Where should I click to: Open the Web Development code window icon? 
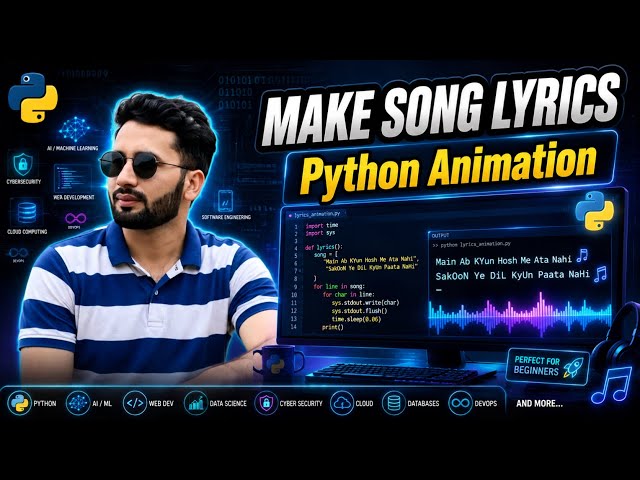[x=73, y=179]
